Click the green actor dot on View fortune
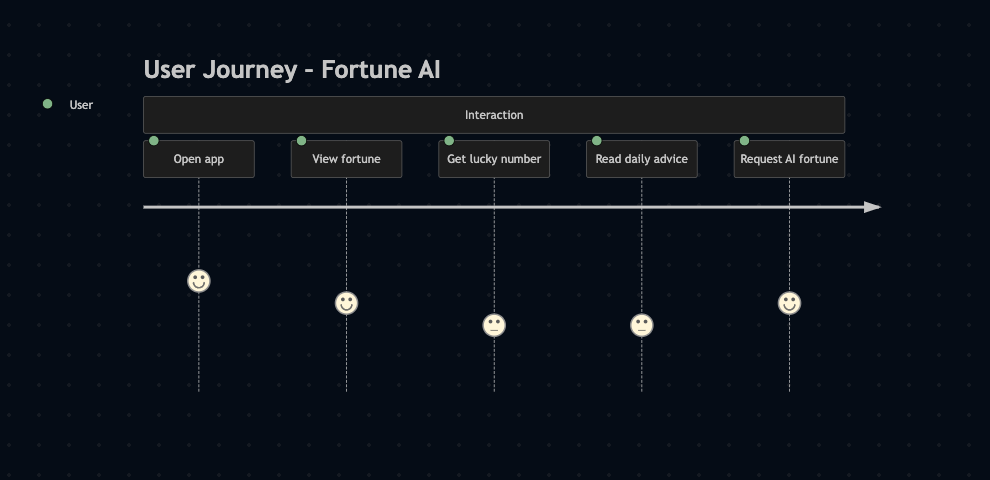Screen dimensions: 990x480 coord(302,140)
